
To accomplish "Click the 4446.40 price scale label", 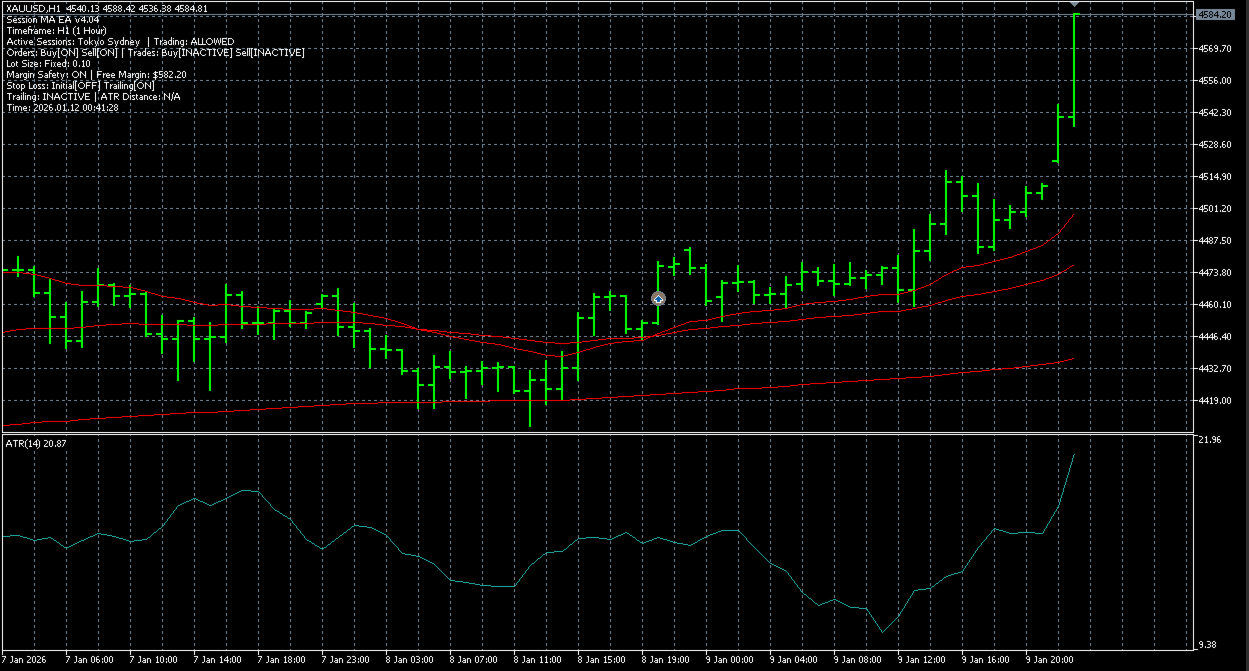I will [x=1214, y=336].
